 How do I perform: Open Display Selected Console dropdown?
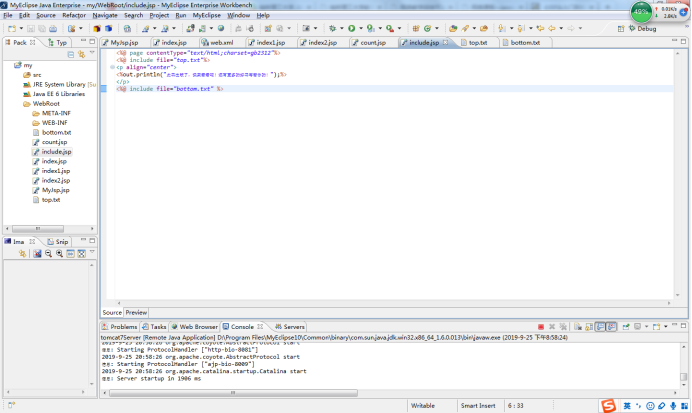tap(646, 327)
